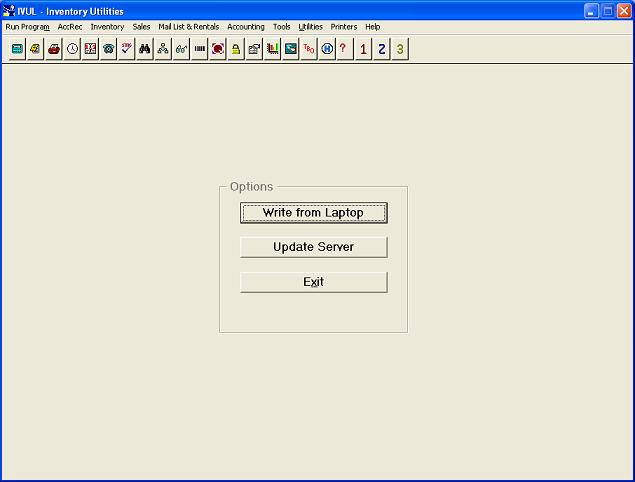Click the barcode toolbar icon
The image size is (635, 482).
(x=199, y=49)
